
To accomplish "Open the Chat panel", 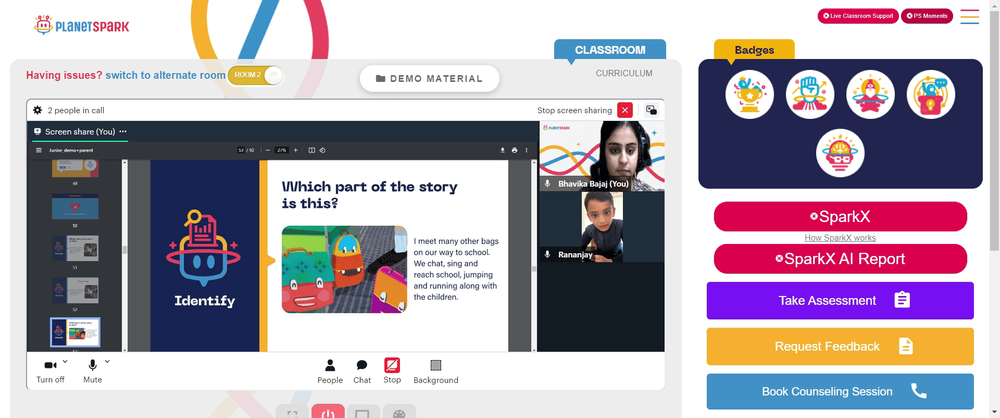I will point(362,371).
